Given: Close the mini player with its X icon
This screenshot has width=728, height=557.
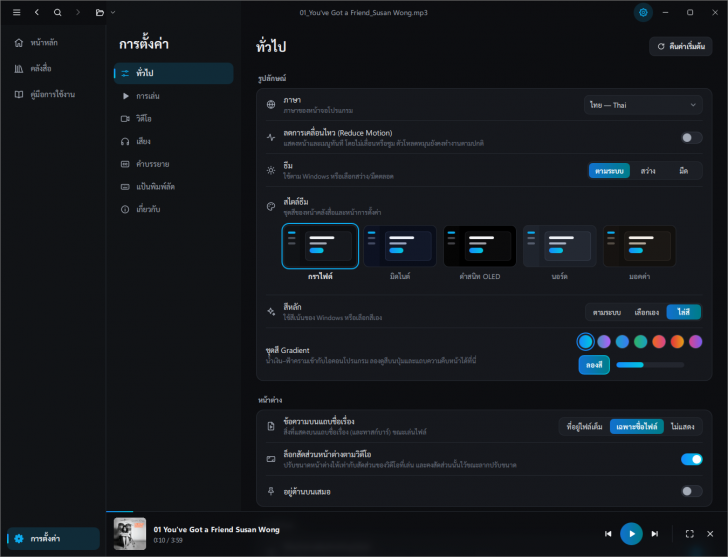Looking at the screenshot, I should point(710,534).
